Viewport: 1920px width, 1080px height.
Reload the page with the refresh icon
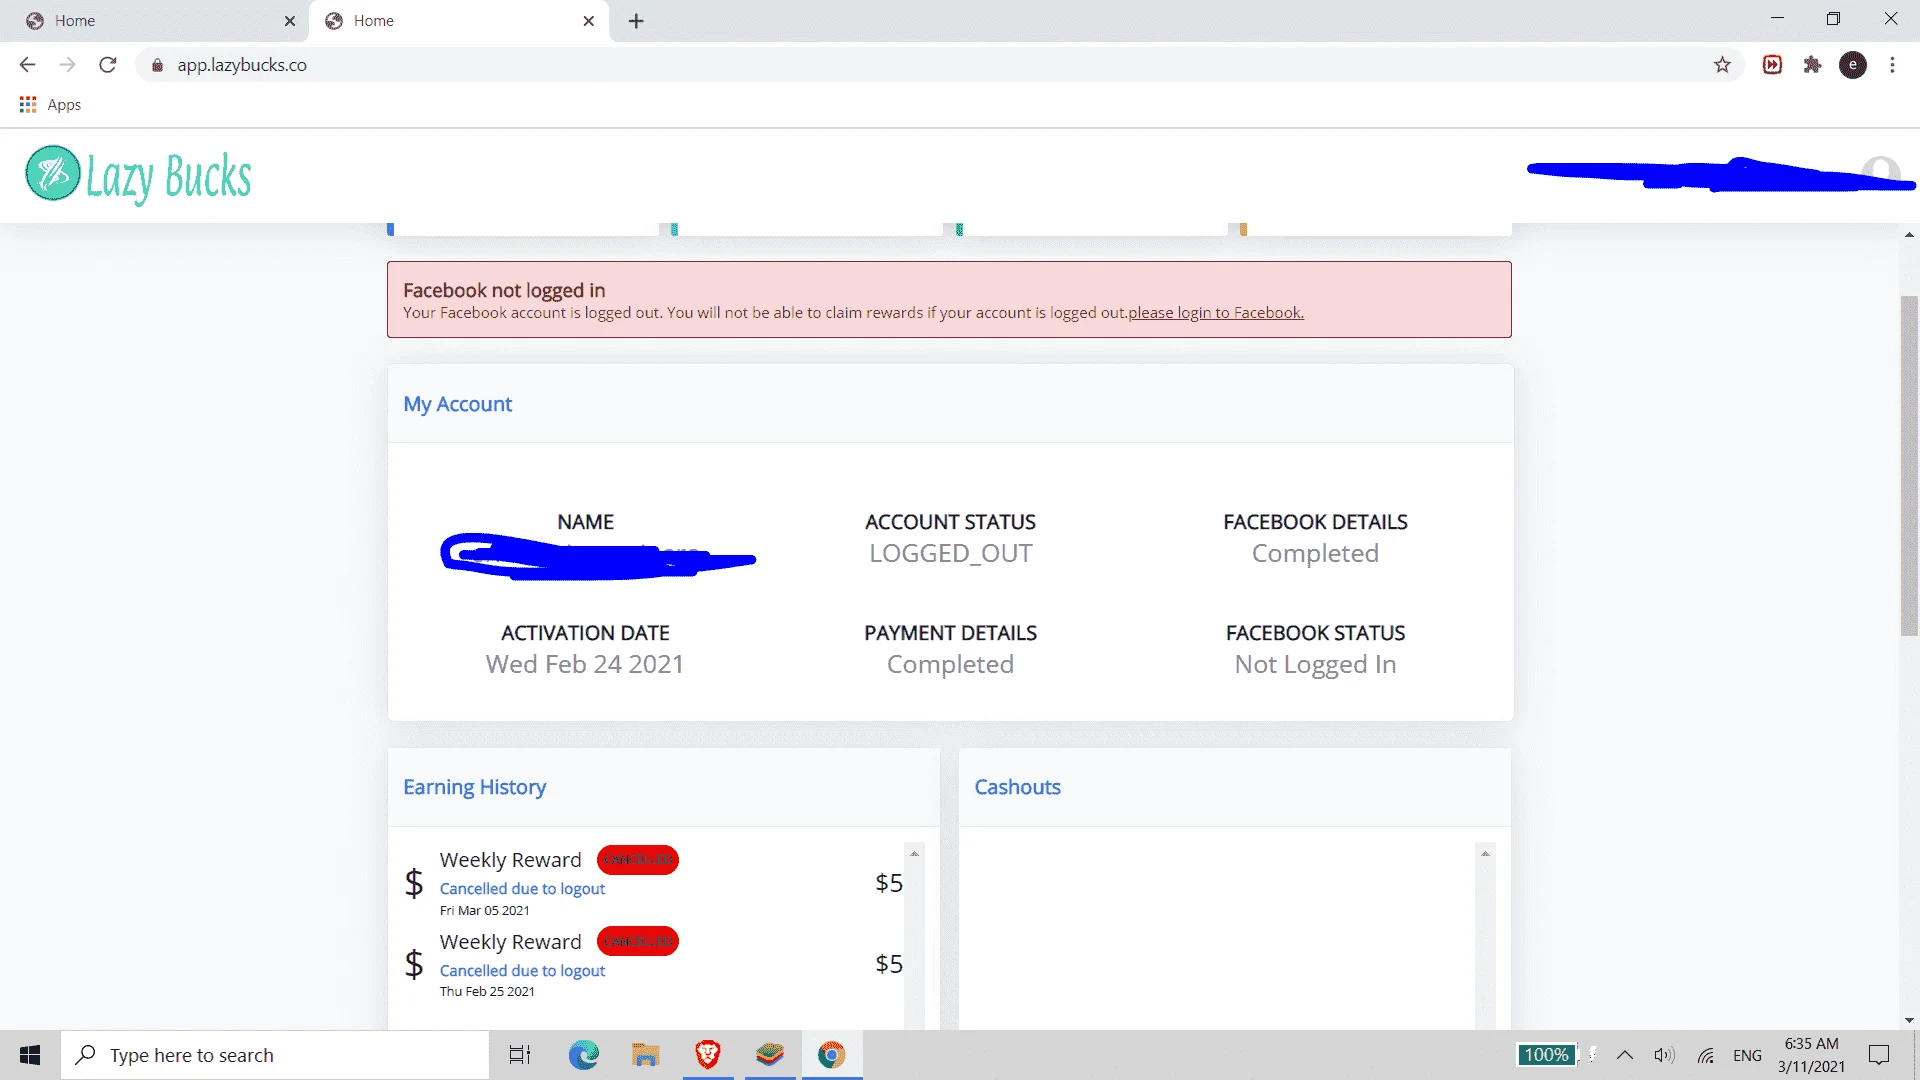tap(108, 65)
